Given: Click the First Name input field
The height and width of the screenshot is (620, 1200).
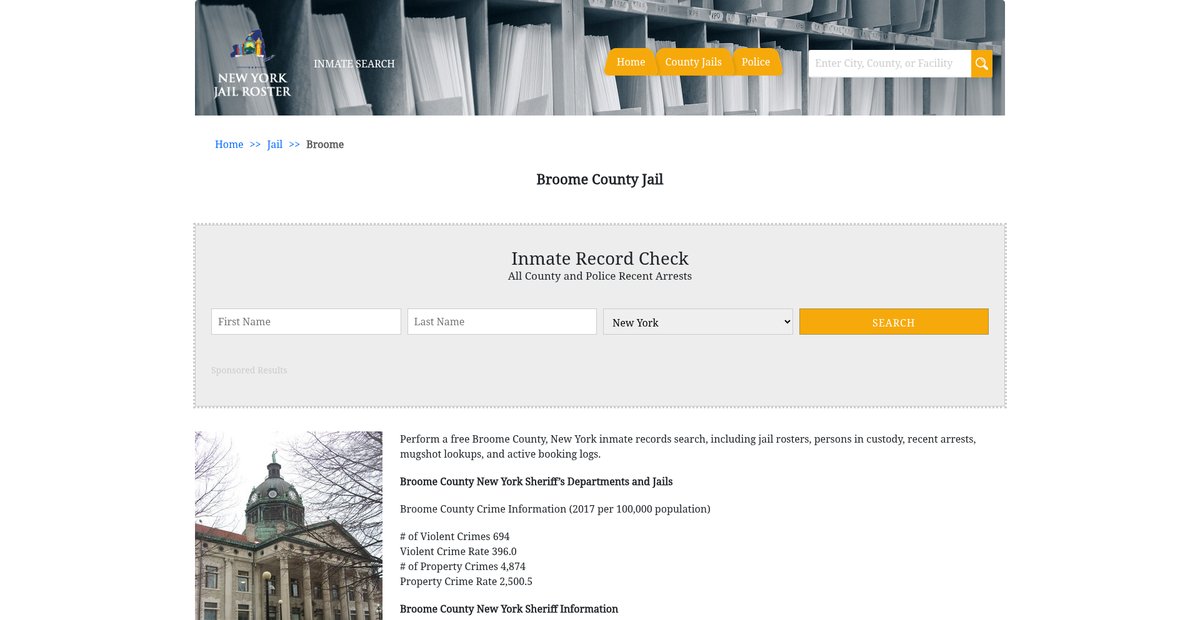Looking at the screenshot, I should pyautogui.click(x=306, y=322).
